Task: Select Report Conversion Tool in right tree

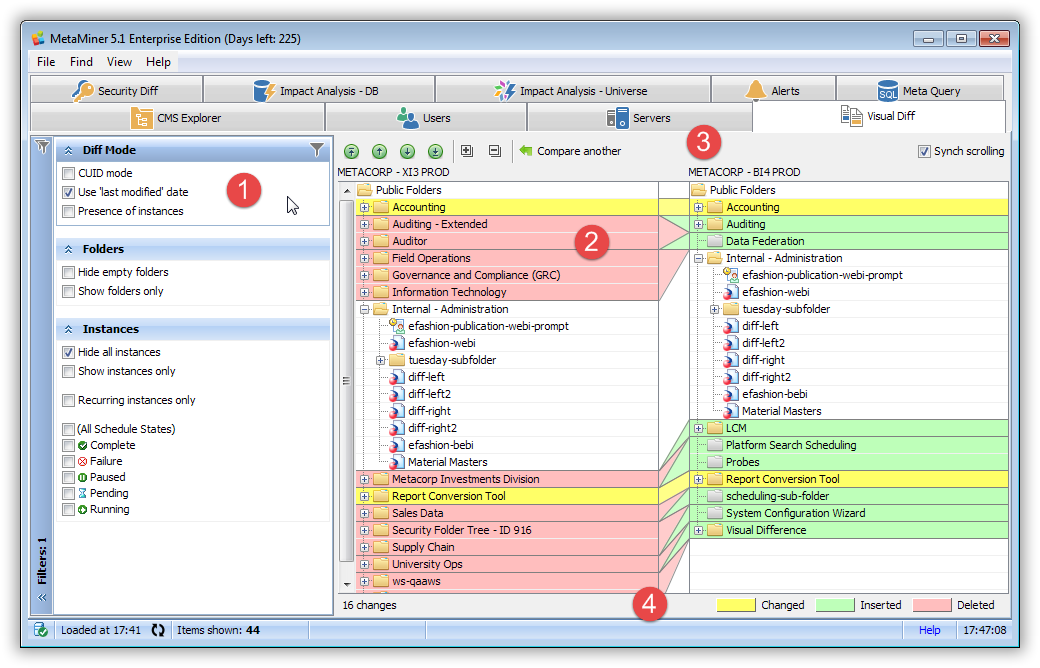Action: click(782, 479)
